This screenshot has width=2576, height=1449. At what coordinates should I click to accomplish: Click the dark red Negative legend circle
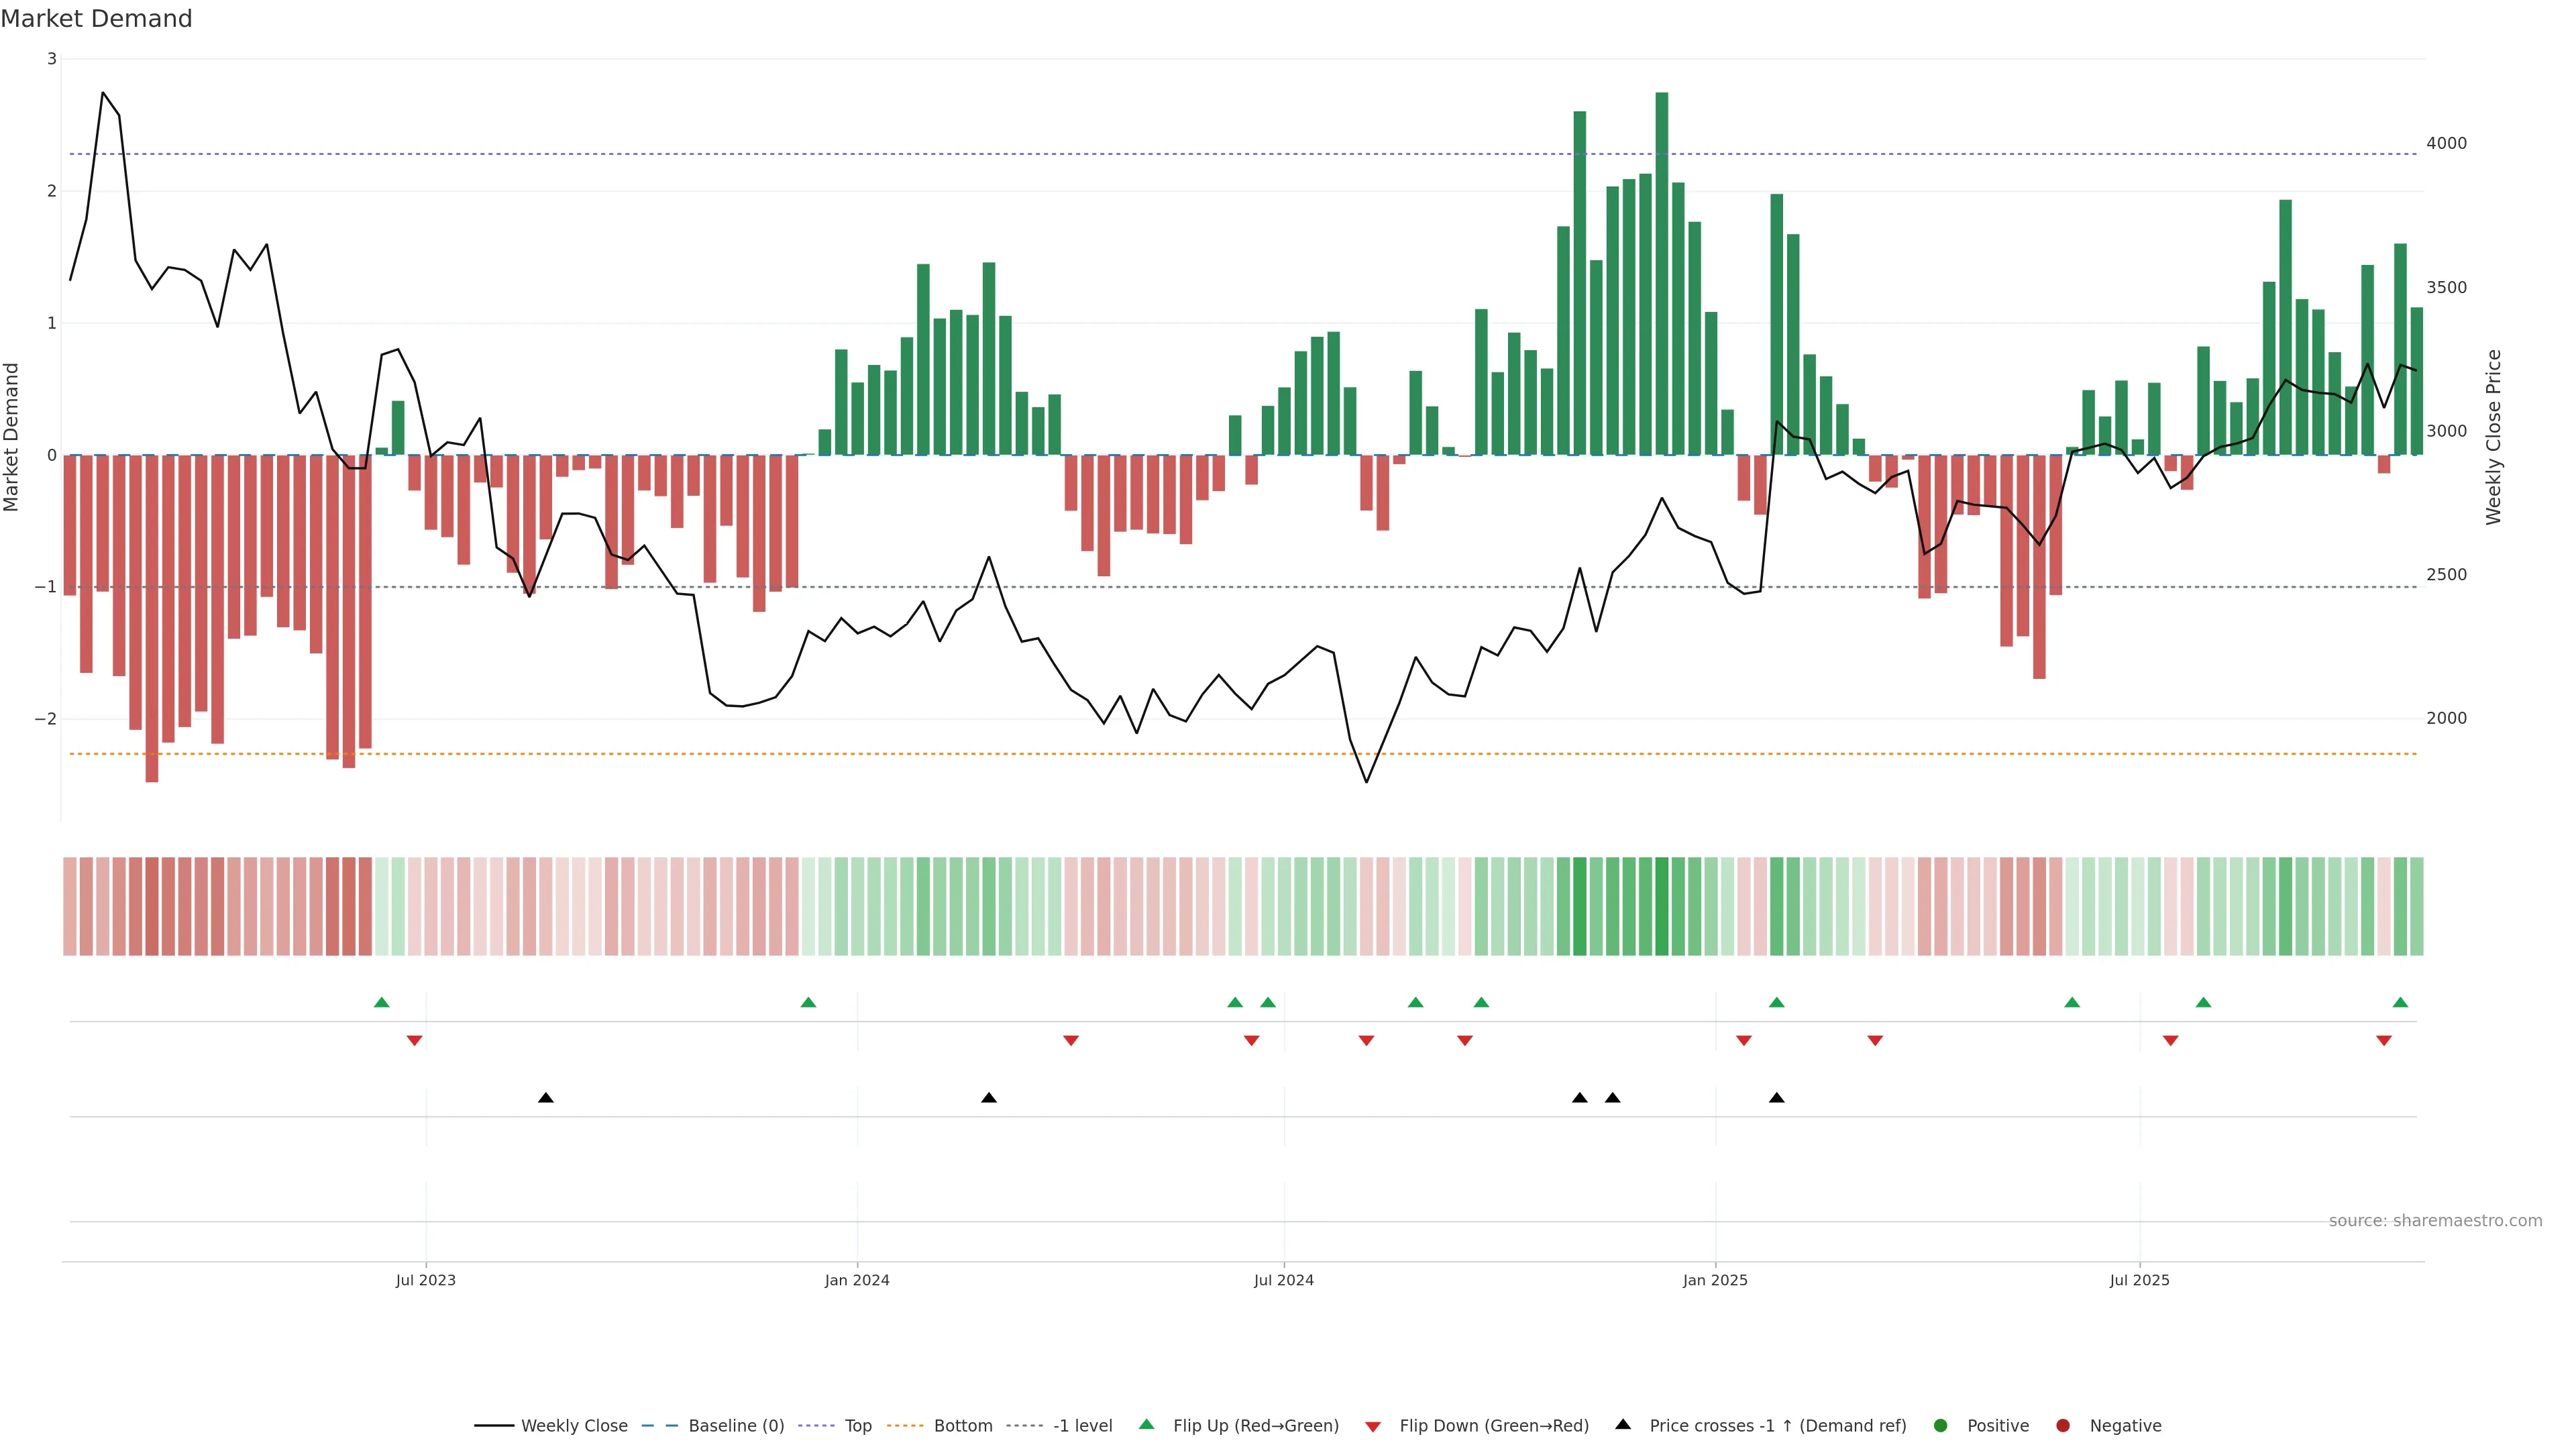(x=2062, y=1425)
